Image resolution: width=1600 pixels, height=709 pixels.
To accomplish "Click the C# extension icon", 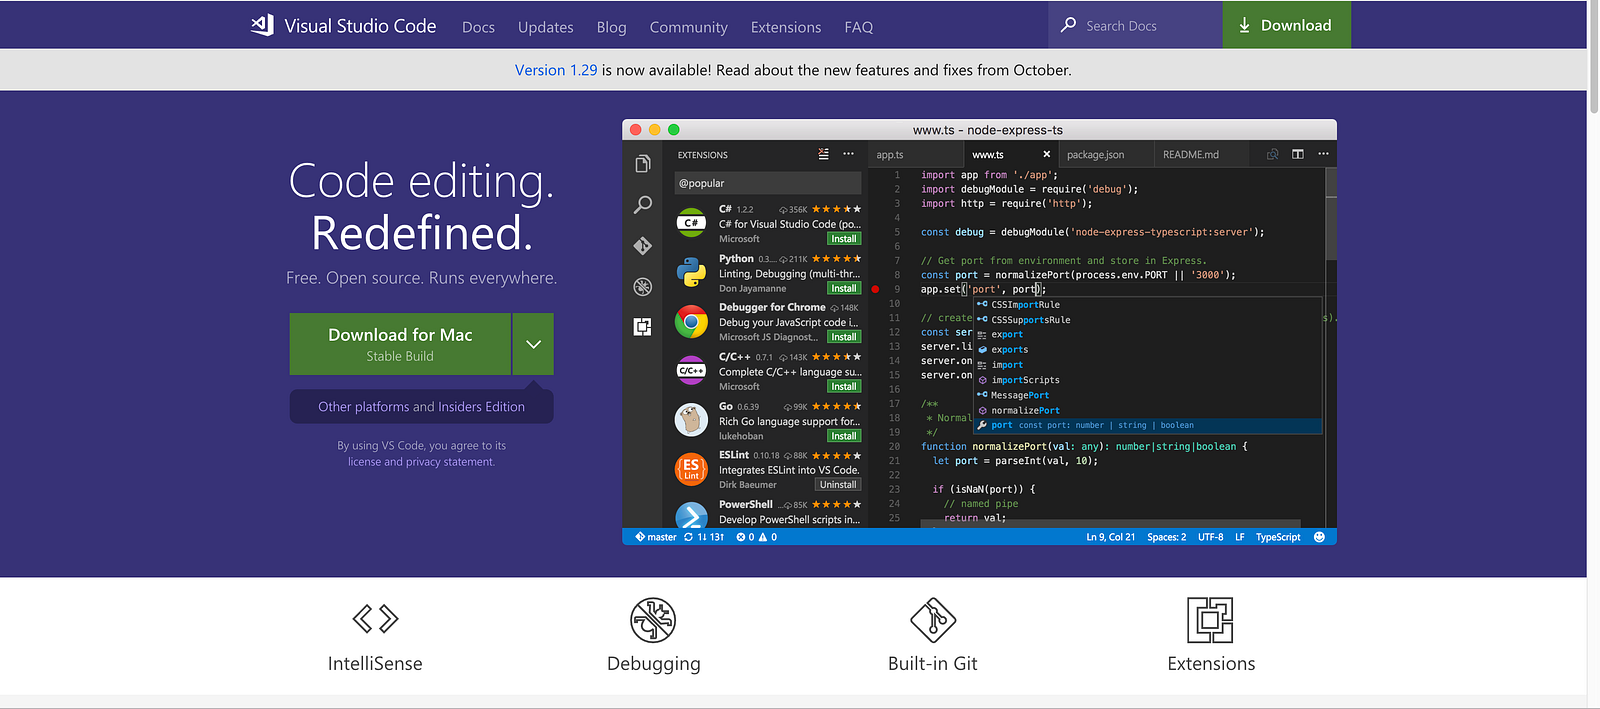I will (691, 223).
